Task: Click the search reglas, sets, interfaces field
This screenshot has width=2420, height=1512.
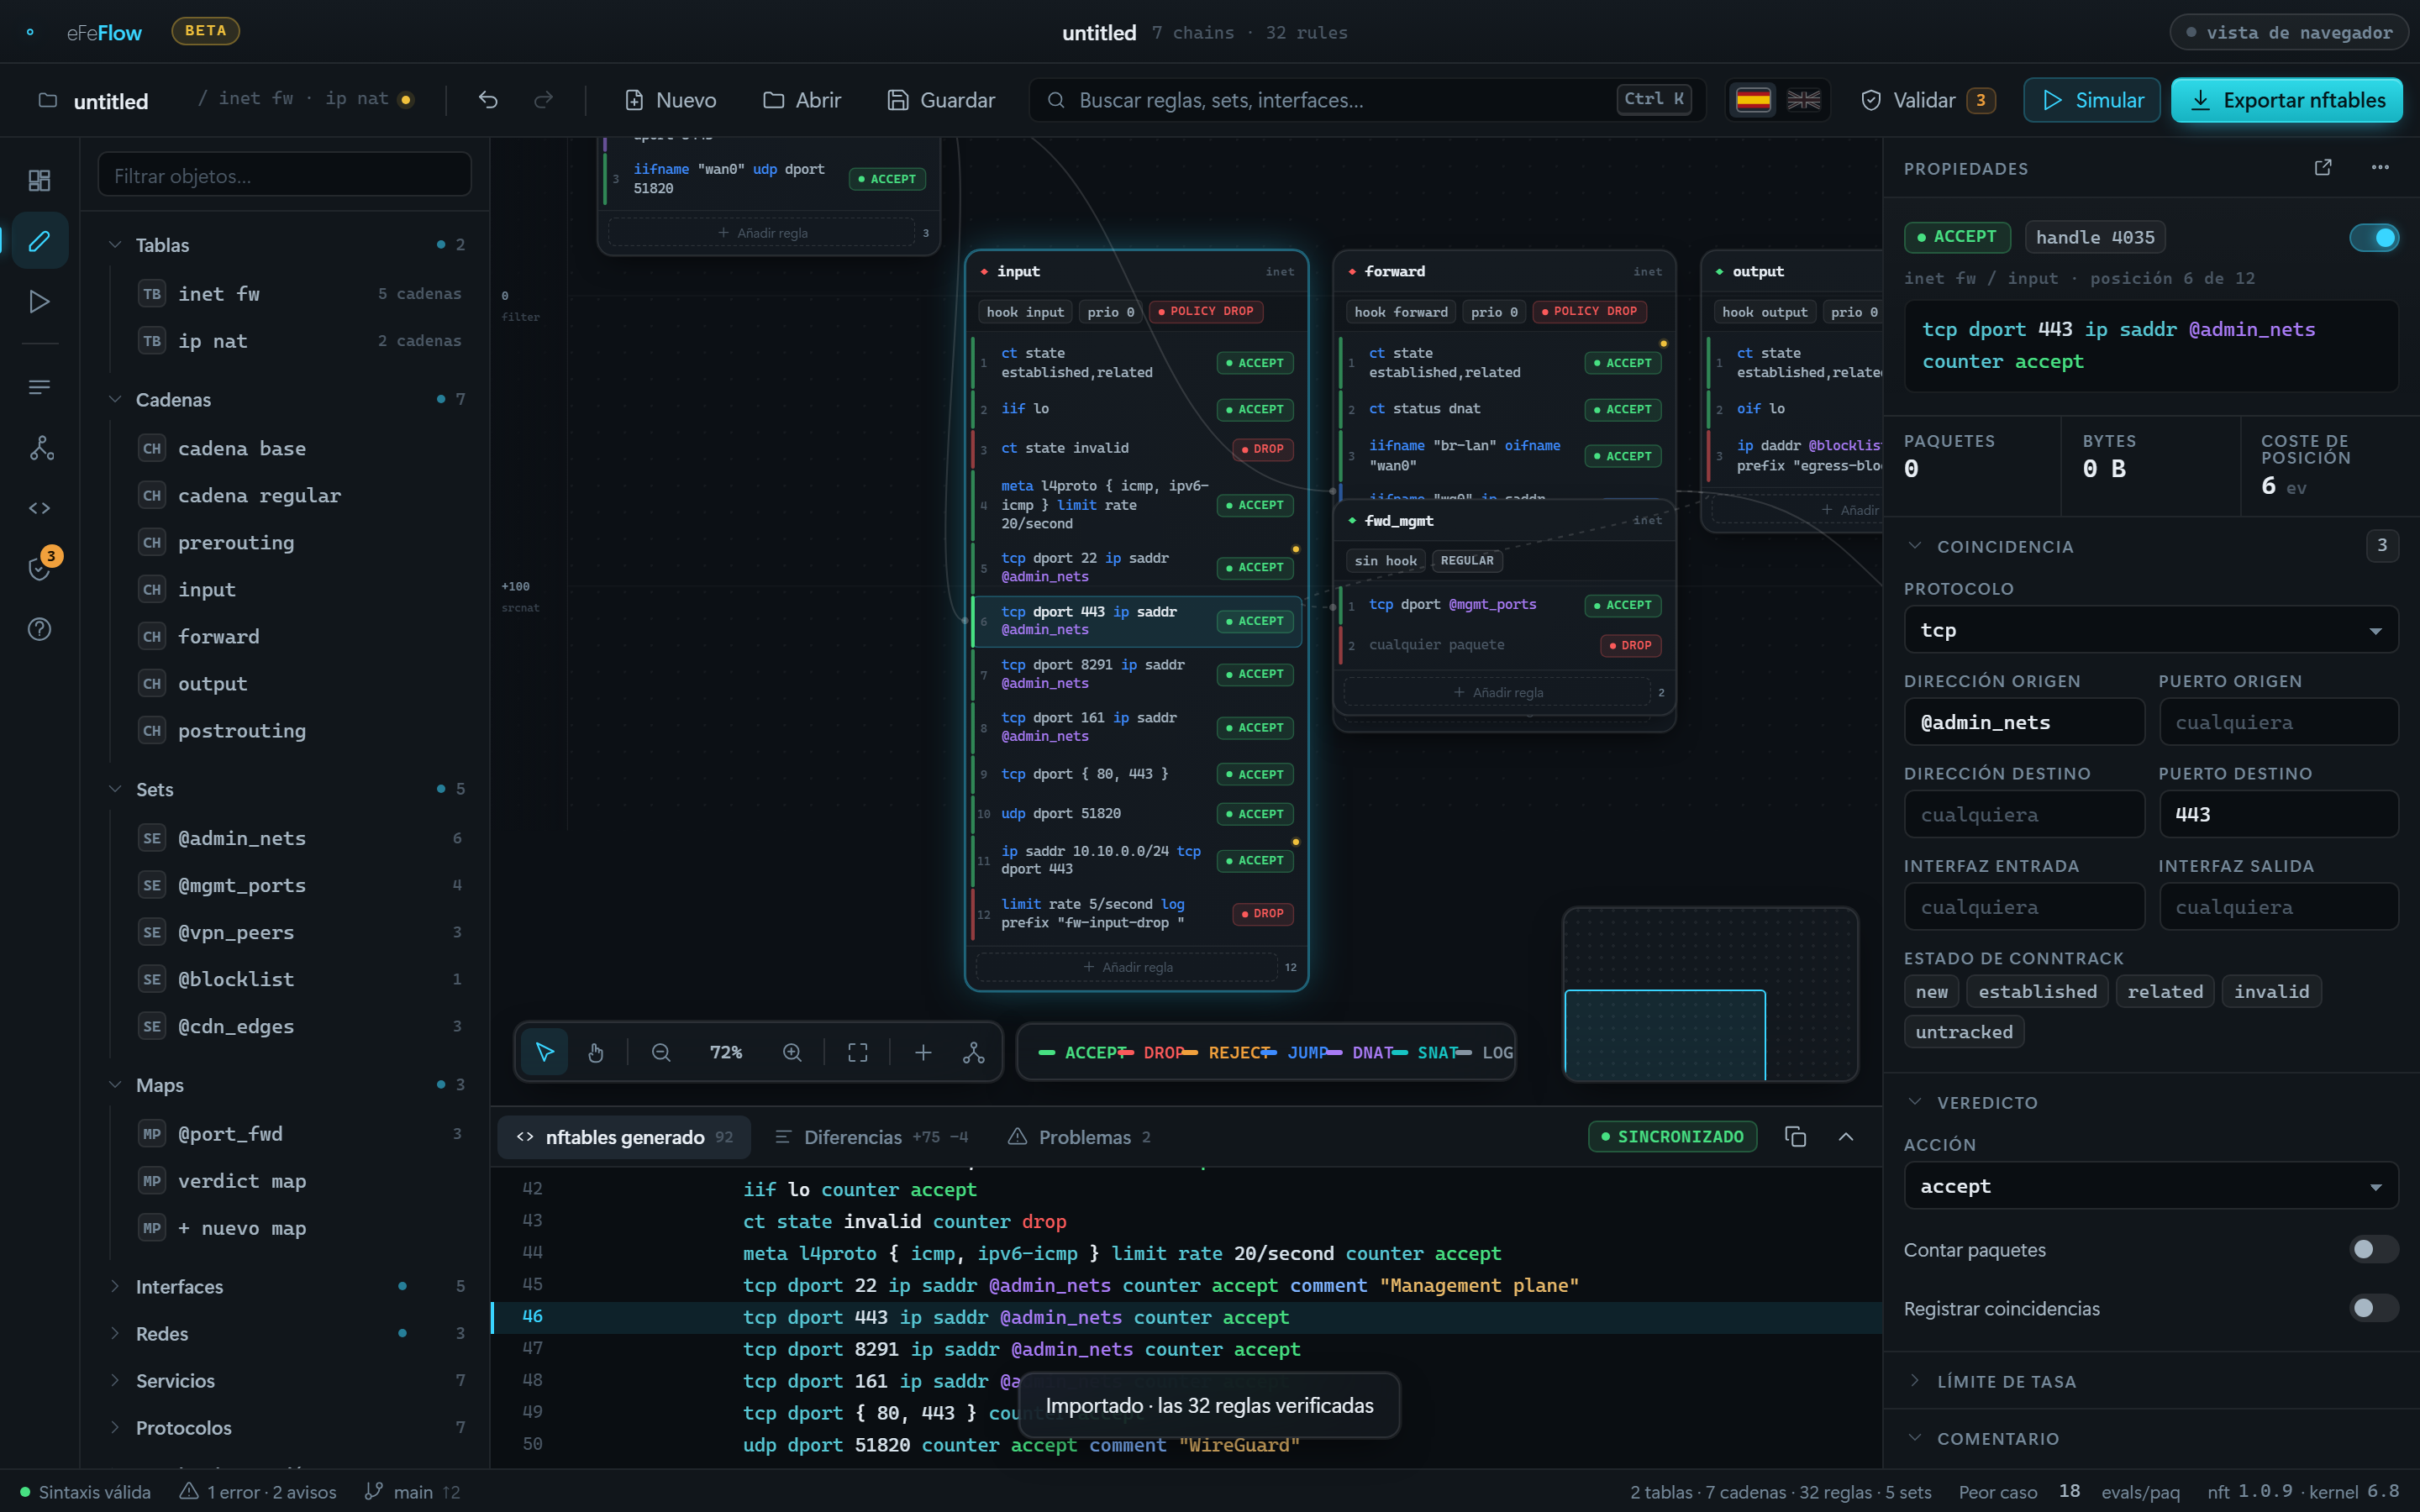Action: pos(1366,100)
